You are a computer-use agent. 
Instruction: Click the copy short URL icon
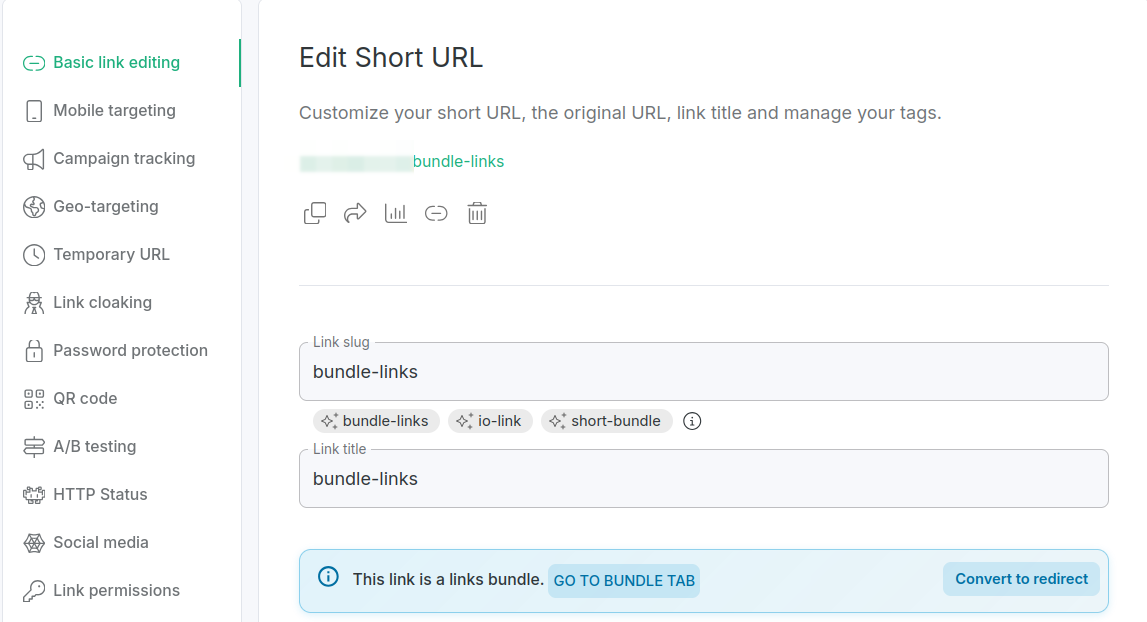pyautogui.click(x=315, y=213)
